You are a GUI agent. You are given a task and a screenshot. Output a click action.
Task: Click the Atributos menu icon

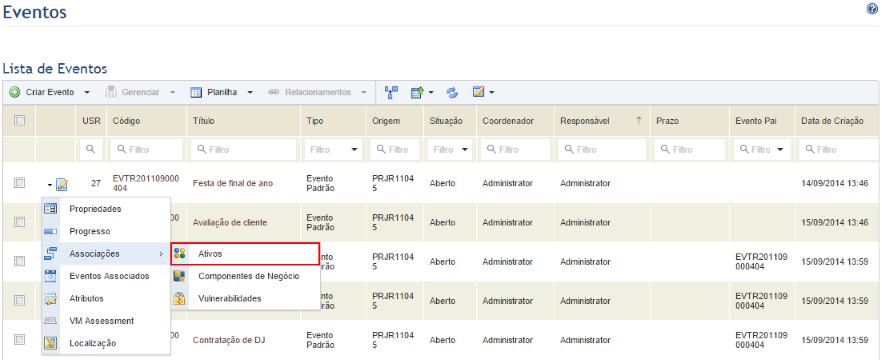(50, 299)
